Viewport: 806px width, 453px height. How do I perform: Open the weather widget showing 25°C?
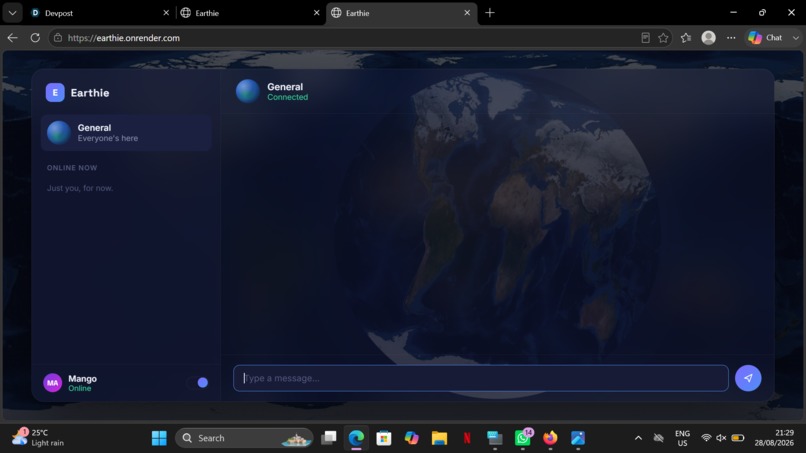click(x=39, y=438)
